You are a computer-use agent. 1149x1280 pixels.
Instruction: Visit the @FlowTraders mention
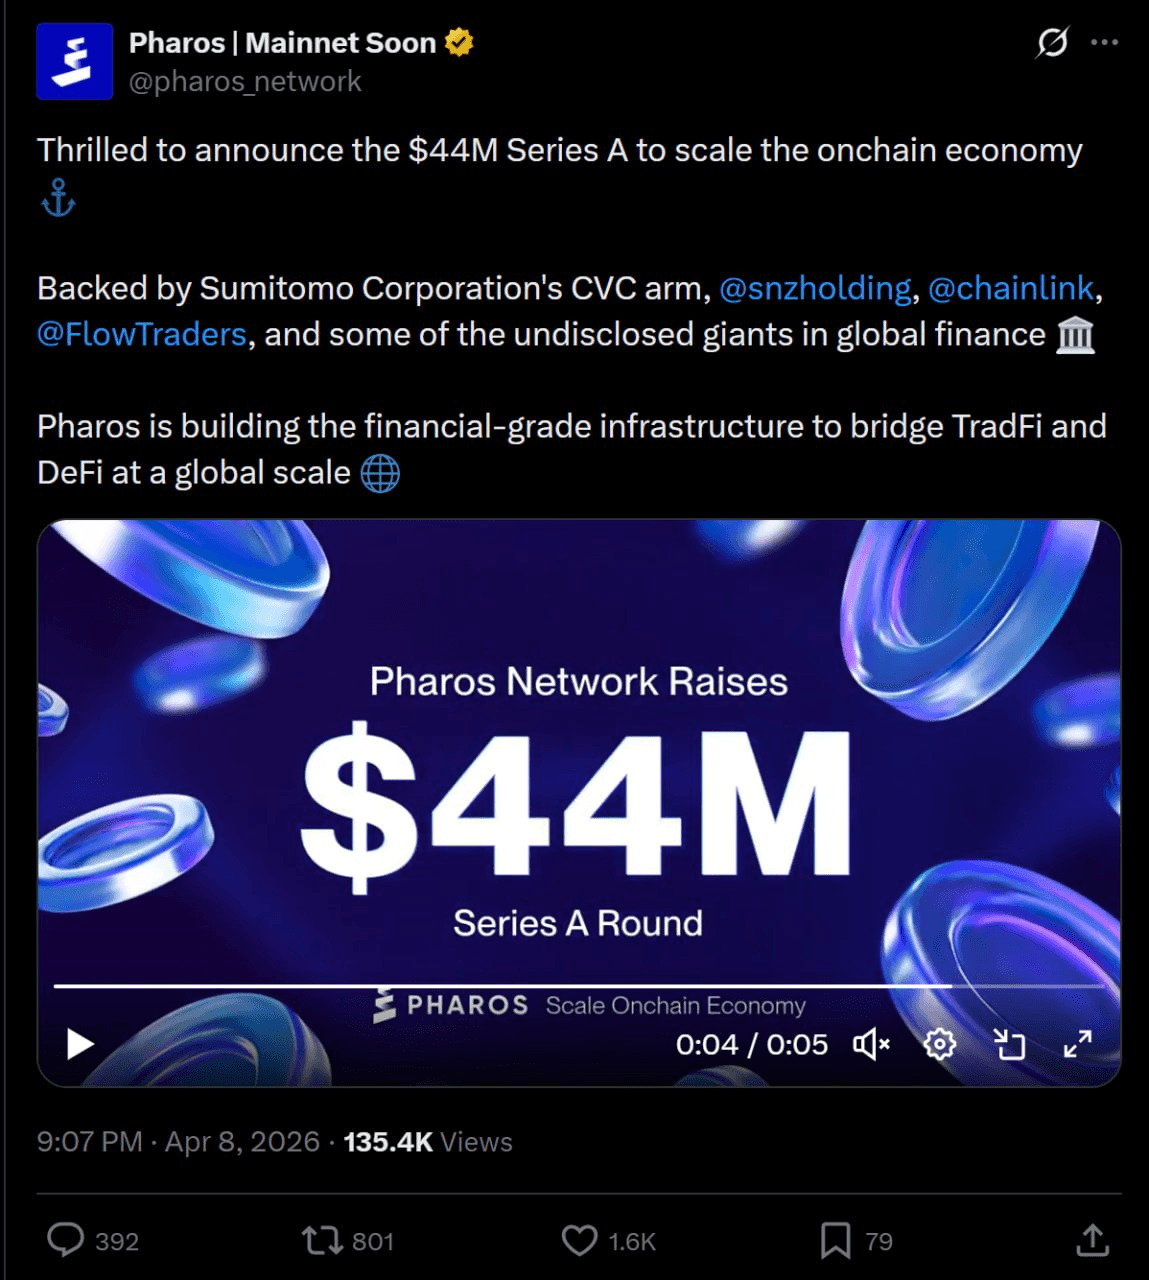point(142,334)
